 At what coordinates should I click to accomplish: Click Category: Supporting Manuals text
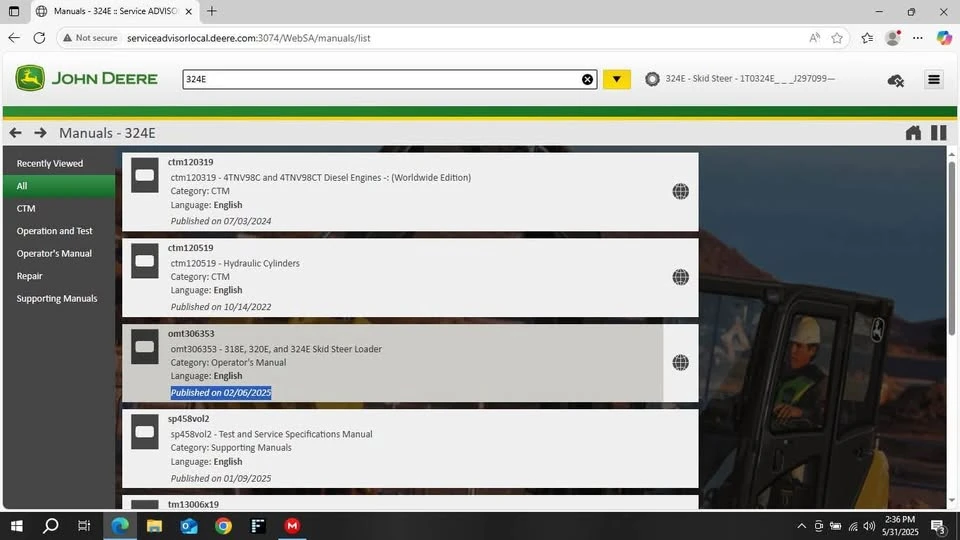click(231, 448)
